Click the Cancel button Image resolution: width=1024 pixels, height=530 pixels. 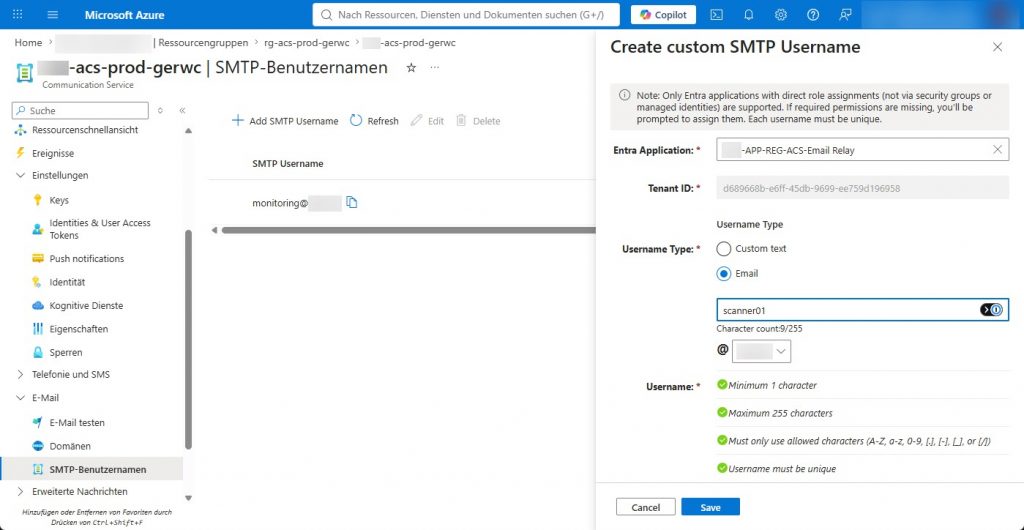pyautogui.click(x=646, y=507)
